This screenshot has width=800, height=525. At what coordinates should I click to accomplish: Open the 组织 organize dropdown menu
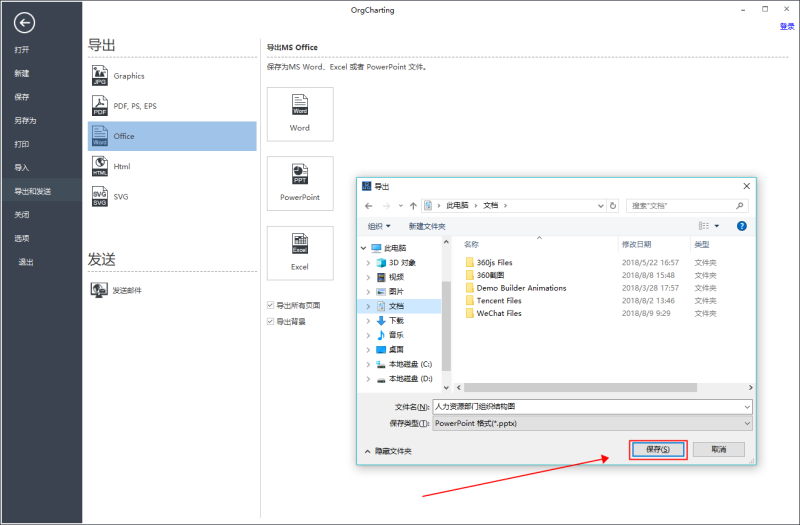tap(379, 226)
